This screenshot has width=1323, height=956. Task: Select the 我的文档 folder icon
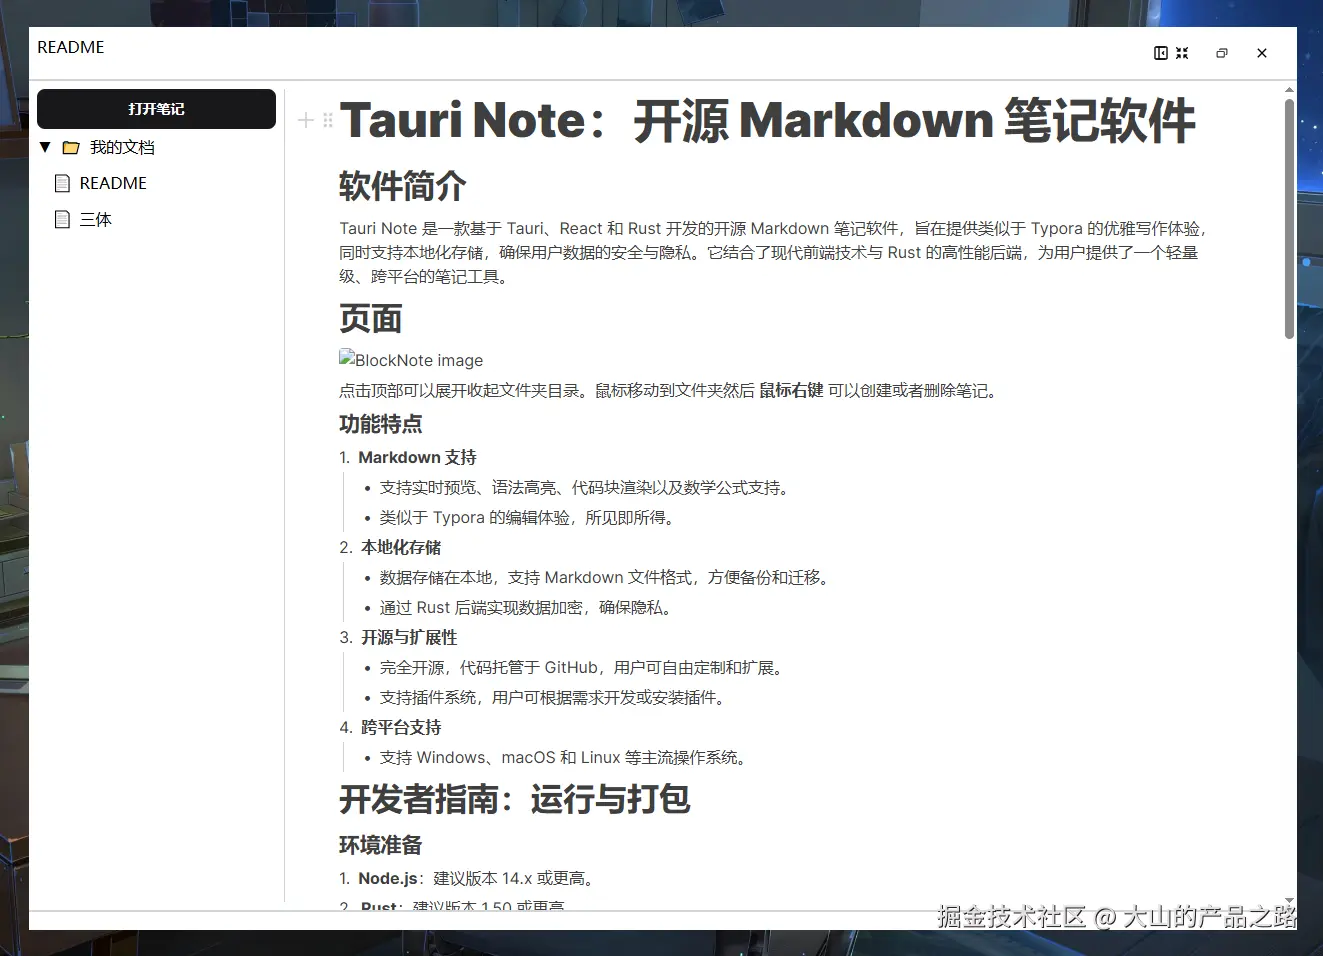pyautogui.click(x=71, y=148)
